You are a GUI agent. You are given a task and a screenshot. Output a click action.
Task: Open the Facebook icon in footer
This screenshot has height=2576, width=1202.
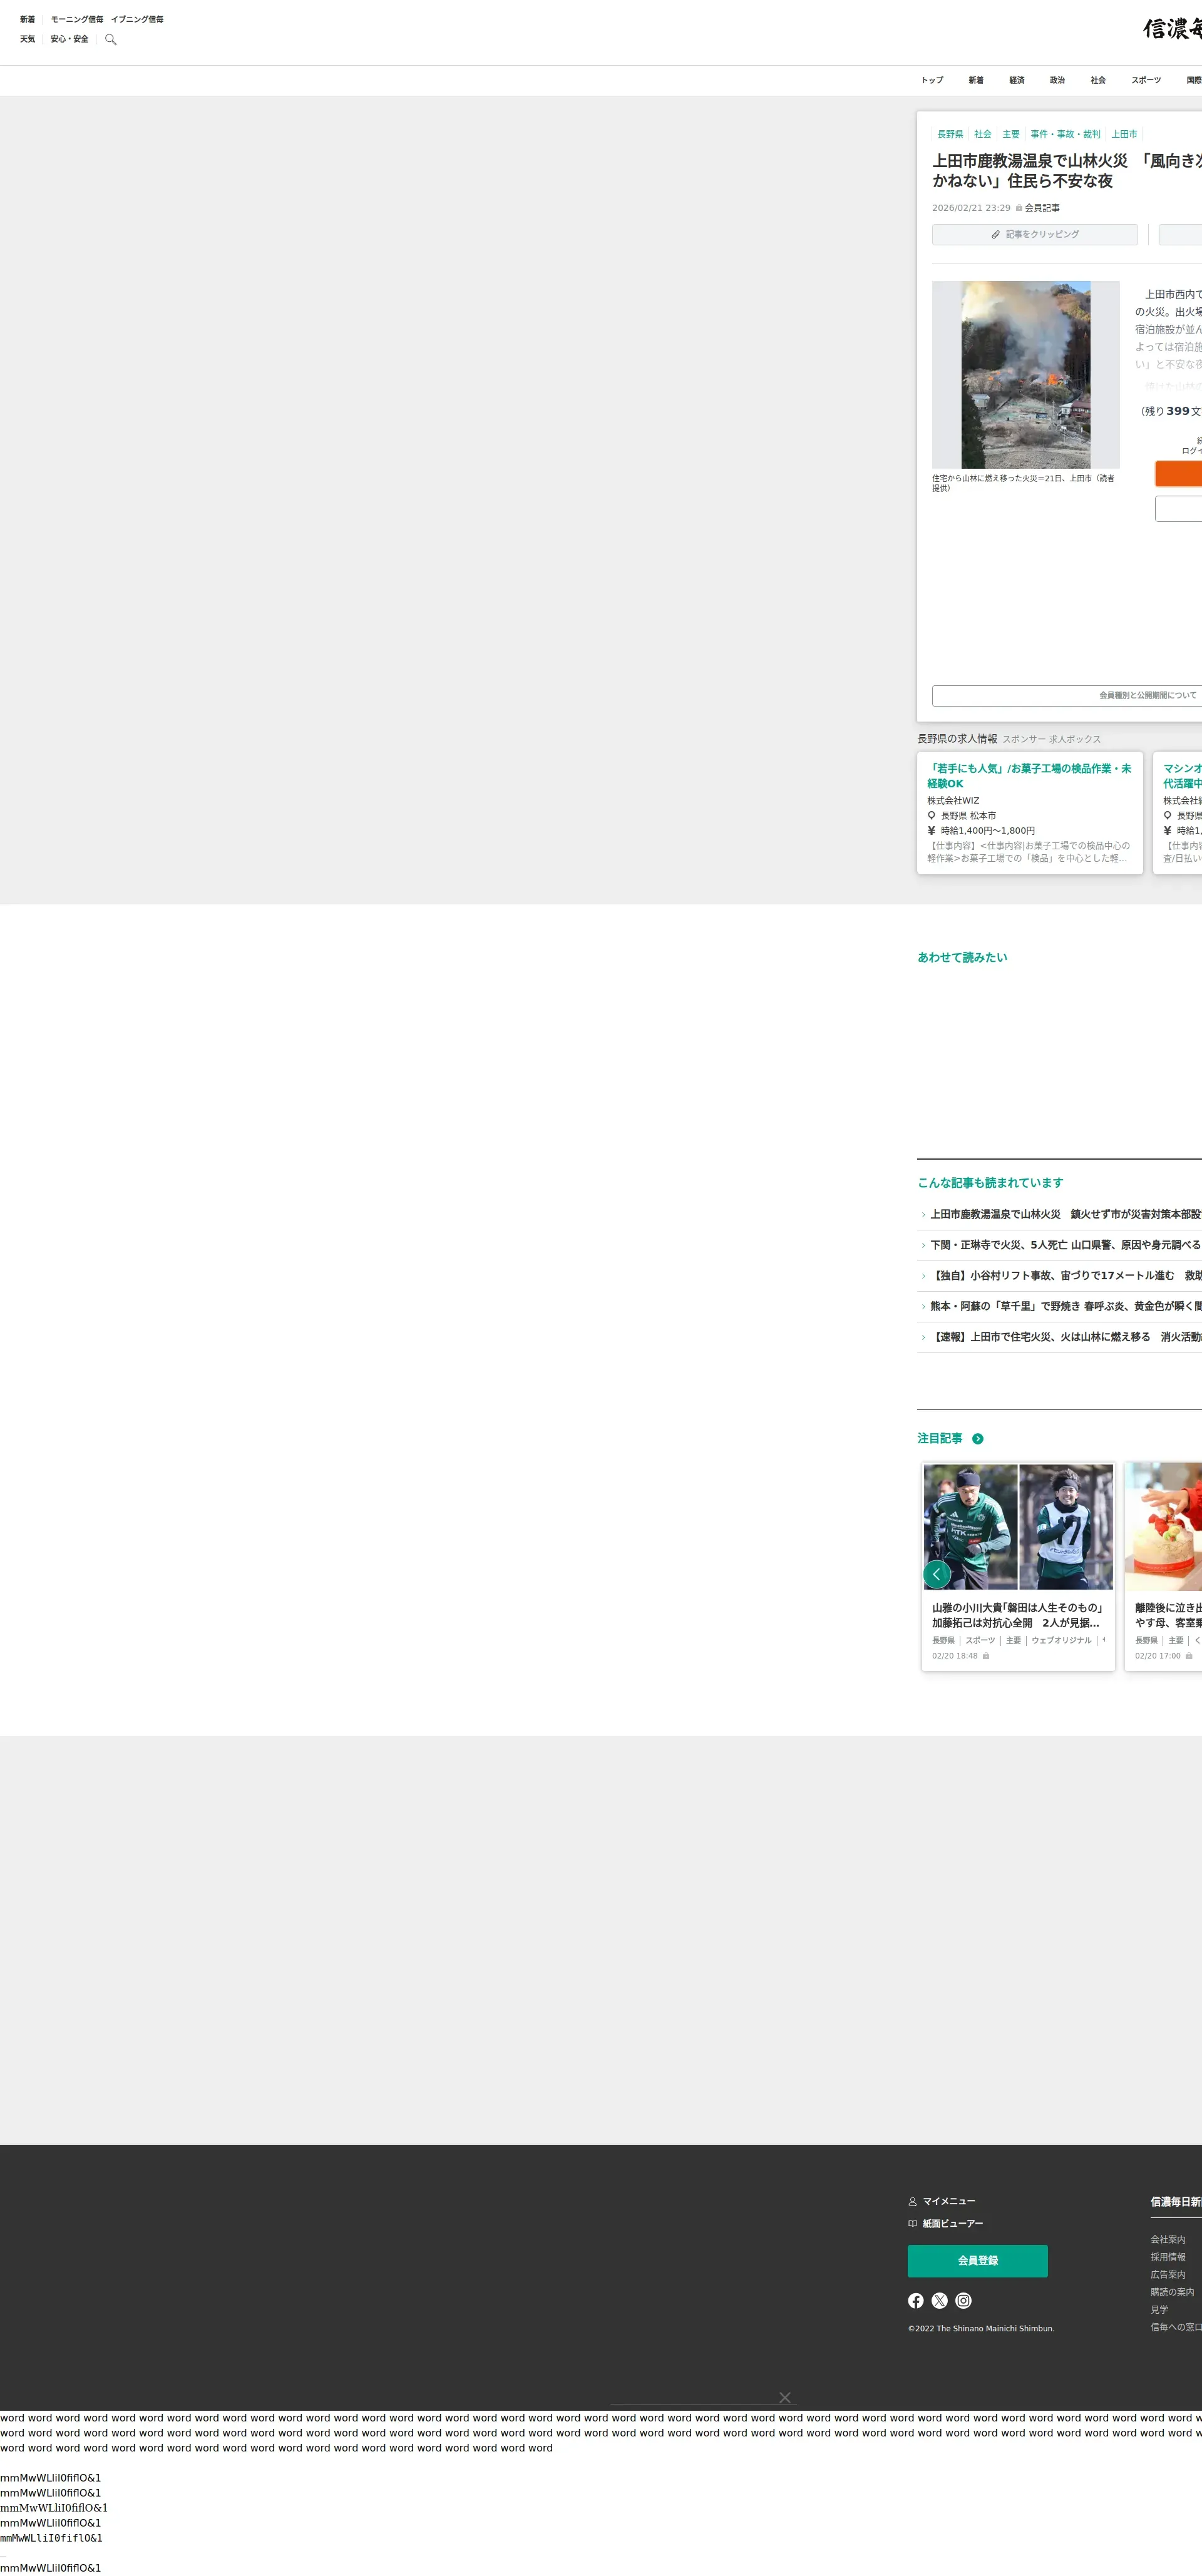(x=915, y=2301)
